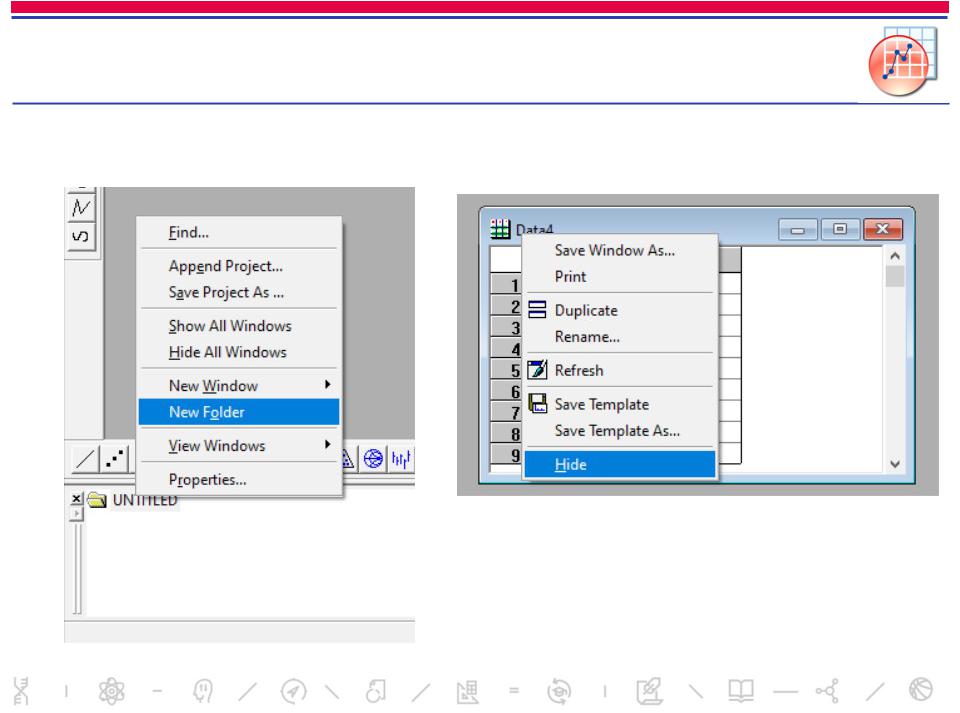Select row header 4 in Data4
This screenshot has width=960, height=713.
click(x=506, y=349)
